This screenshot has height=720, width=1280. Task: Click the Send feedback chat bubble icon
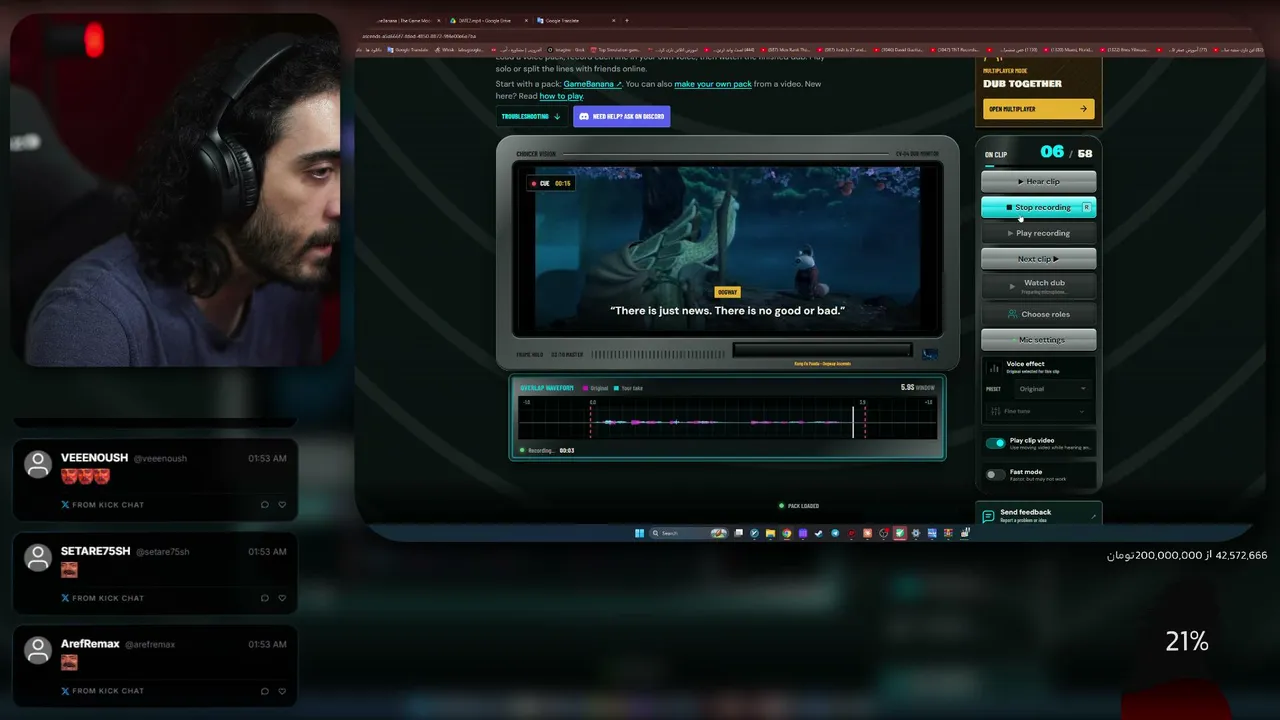[x=988, y=516]
